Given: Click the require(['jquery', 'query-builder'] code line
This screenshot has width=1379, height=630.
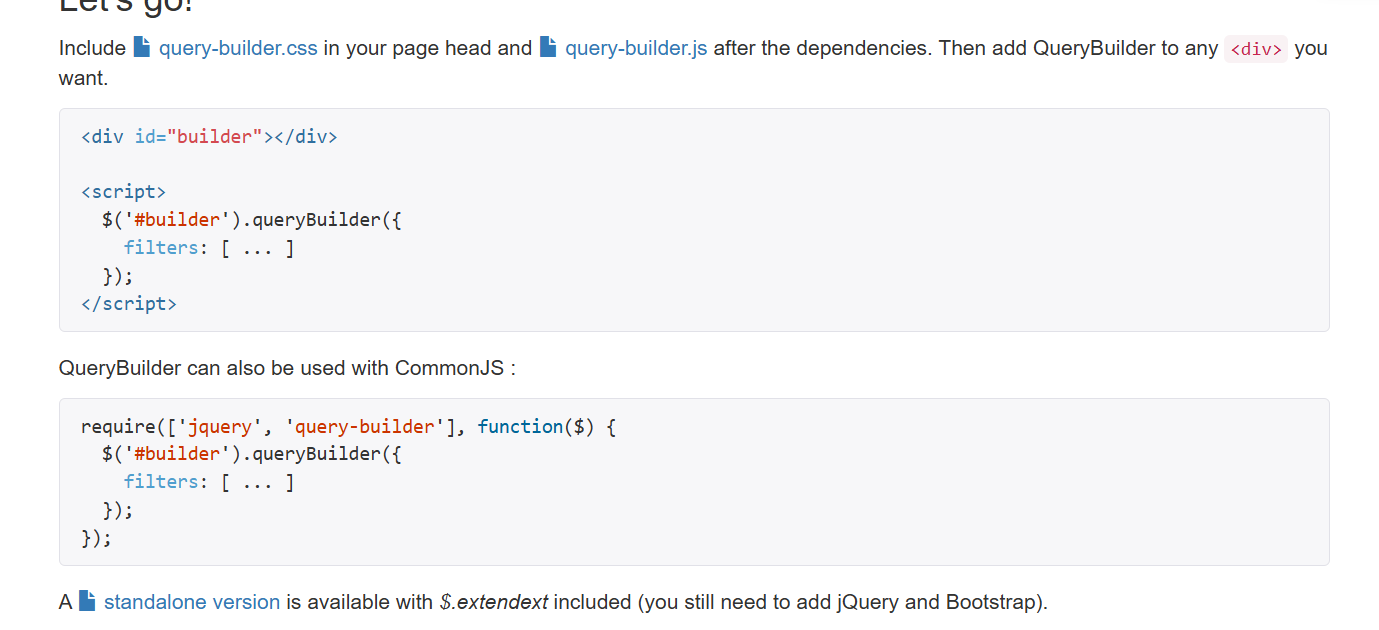Looking at the screenshot, I should pos(349,427).
